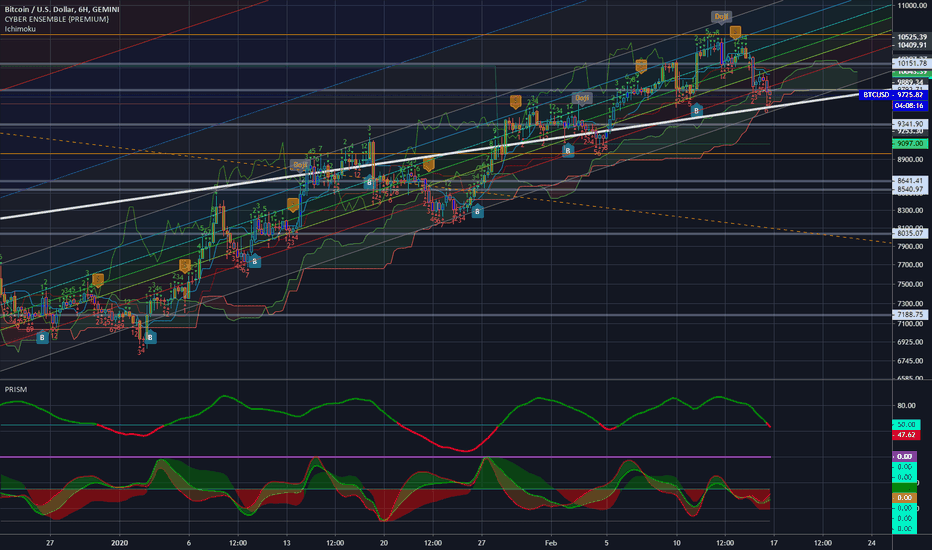The width and height of the screenshot is (932, 550).
Task: Click the 13 date on the time axis
Action: pos(286,543)
